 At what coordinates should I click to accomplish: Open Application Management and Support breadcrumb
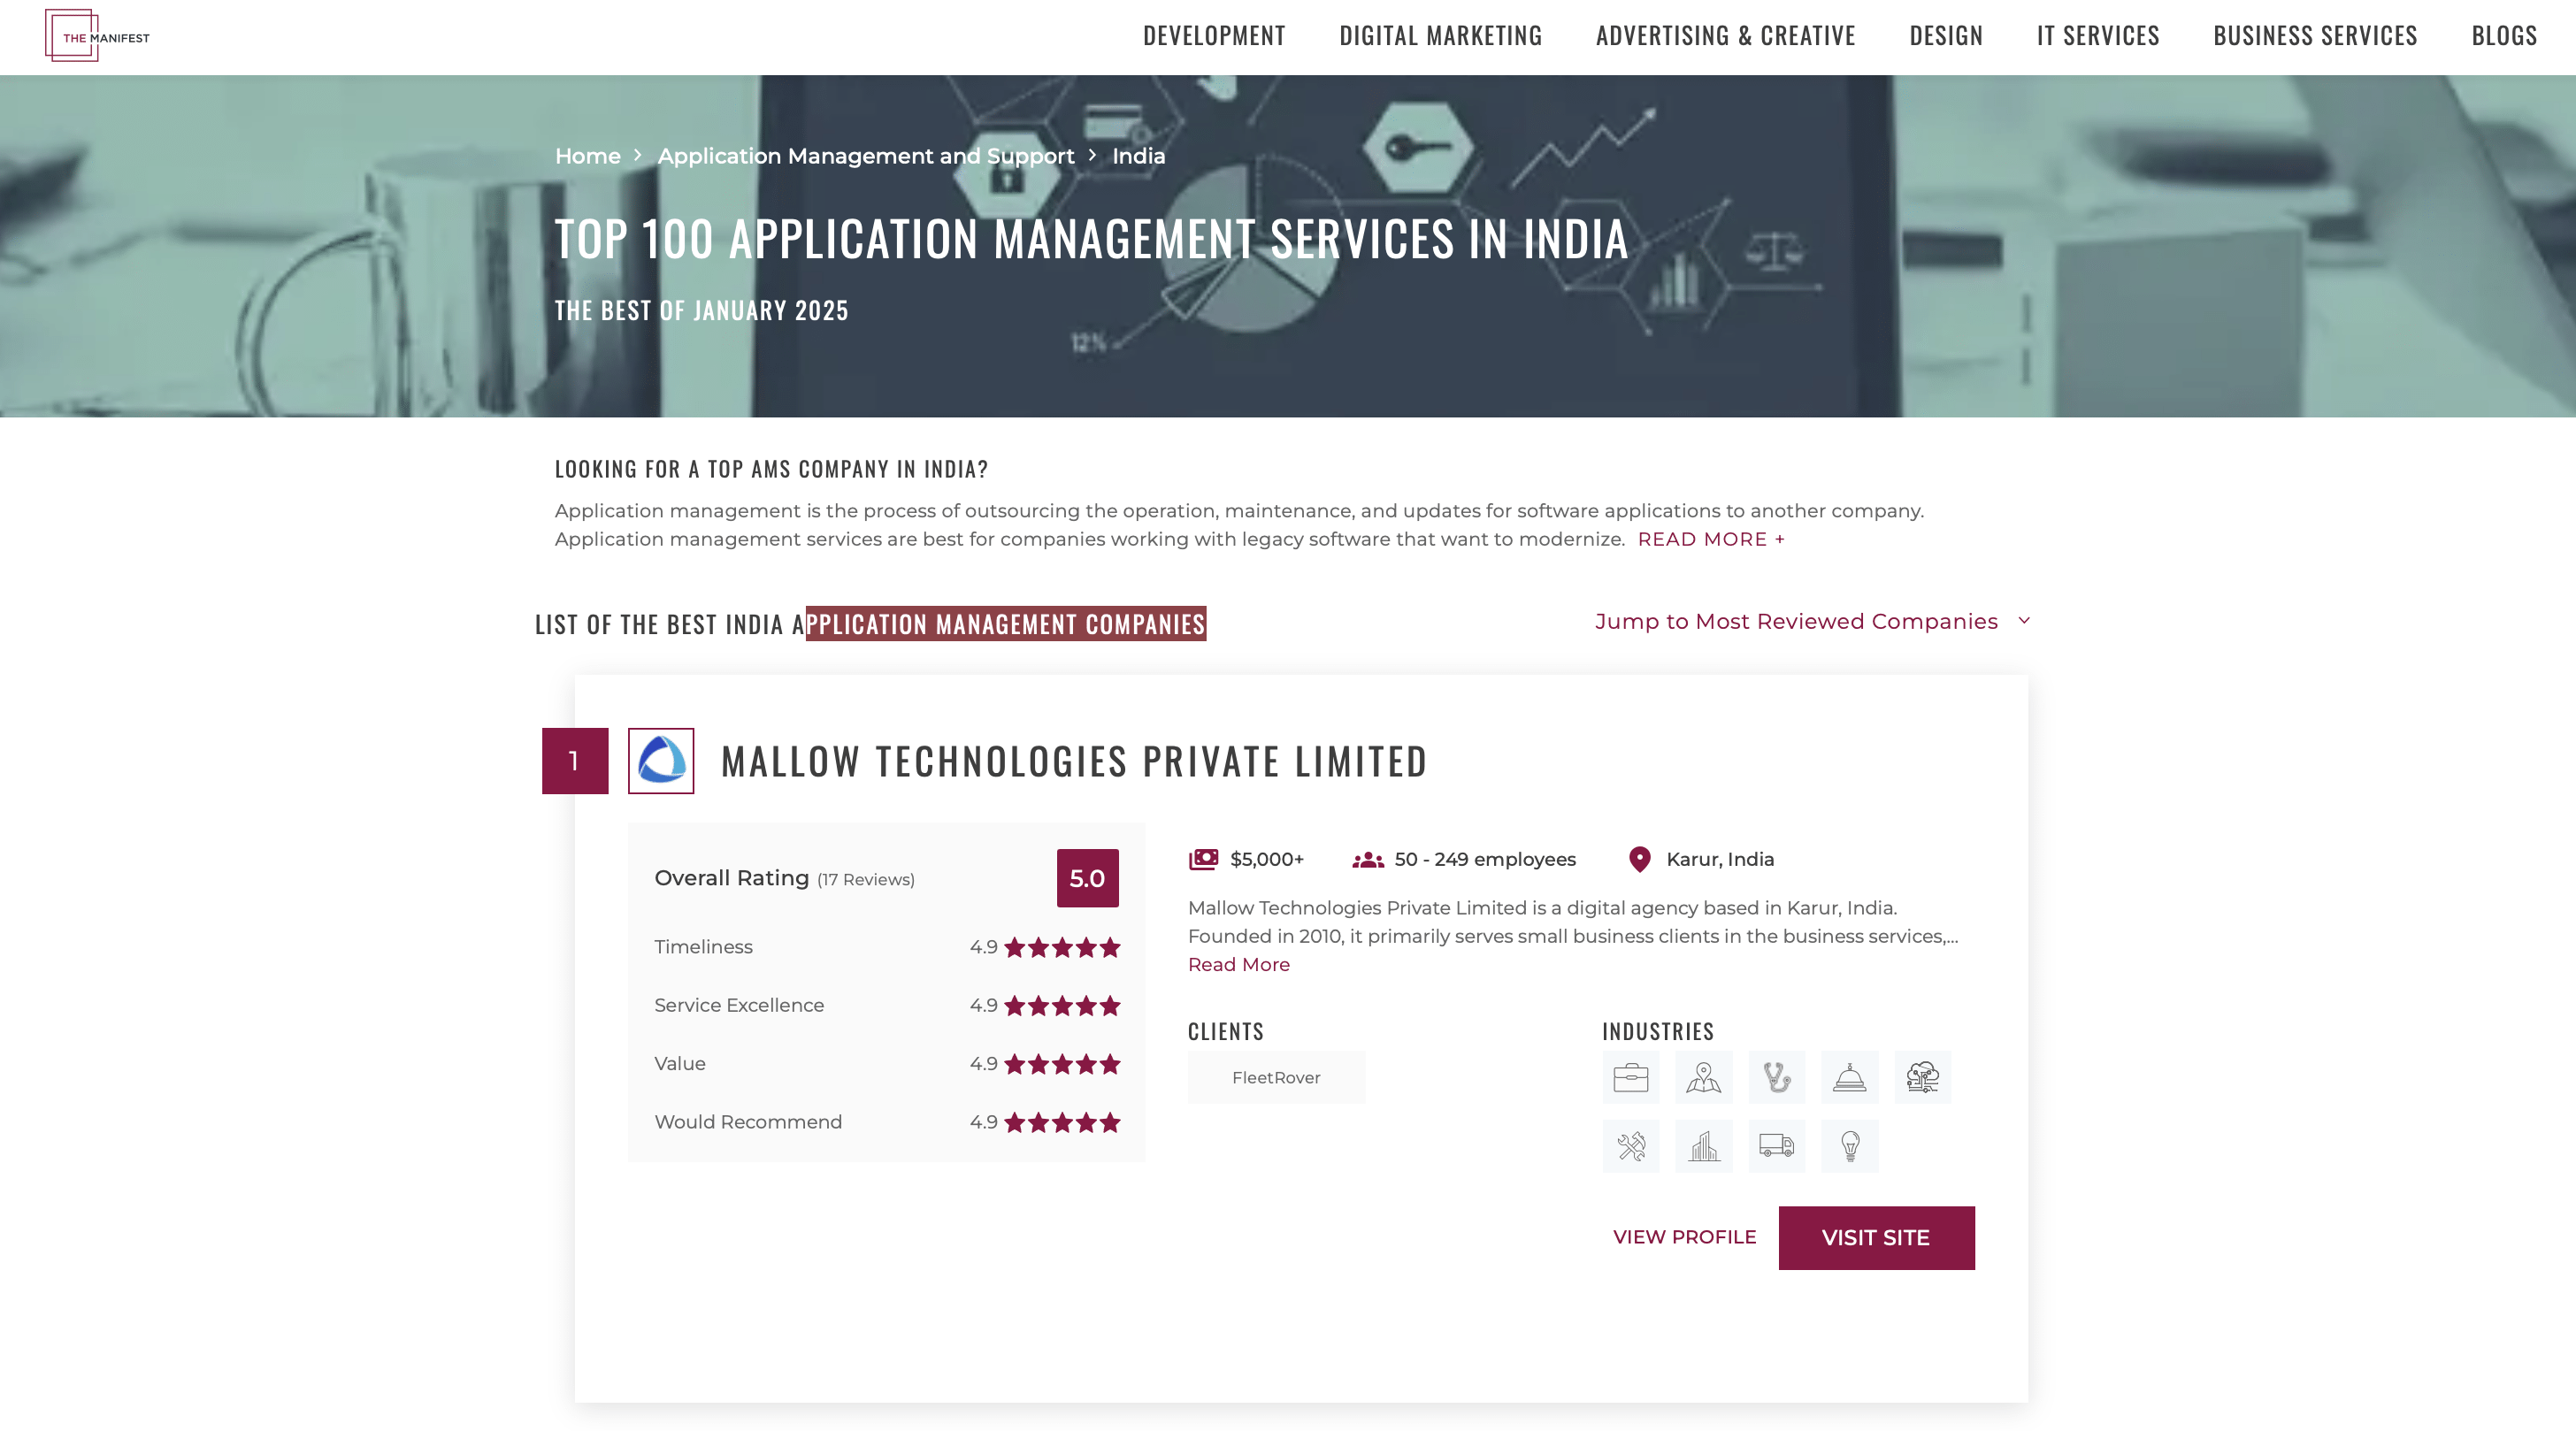pos(865,156)
